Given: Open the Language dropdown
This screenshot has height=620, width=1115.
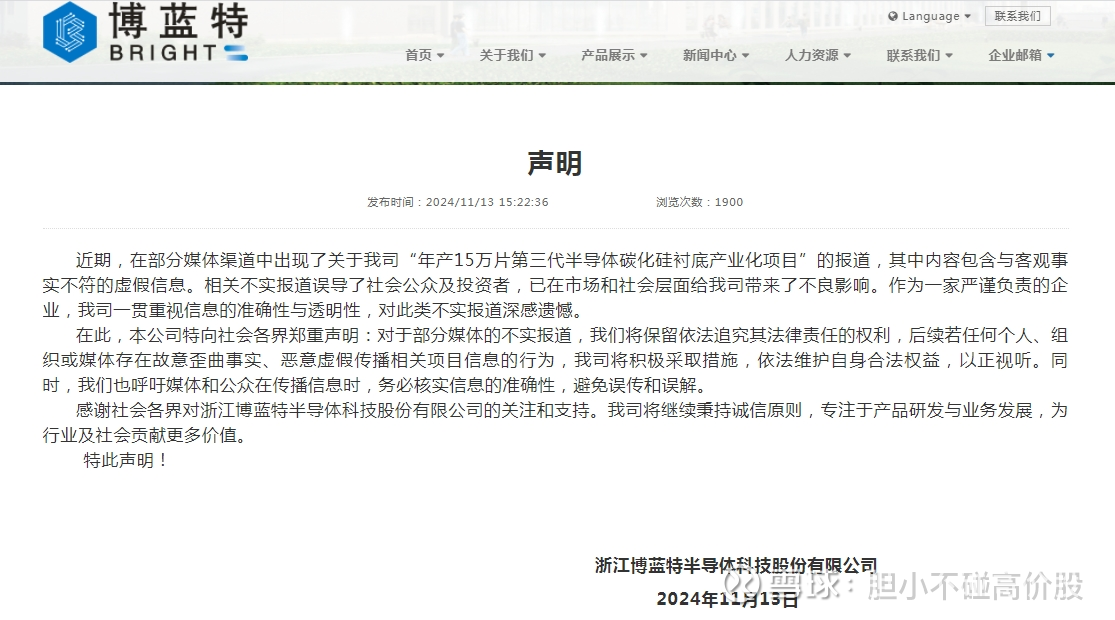Looking at the screenshot, I should point(929,16).
